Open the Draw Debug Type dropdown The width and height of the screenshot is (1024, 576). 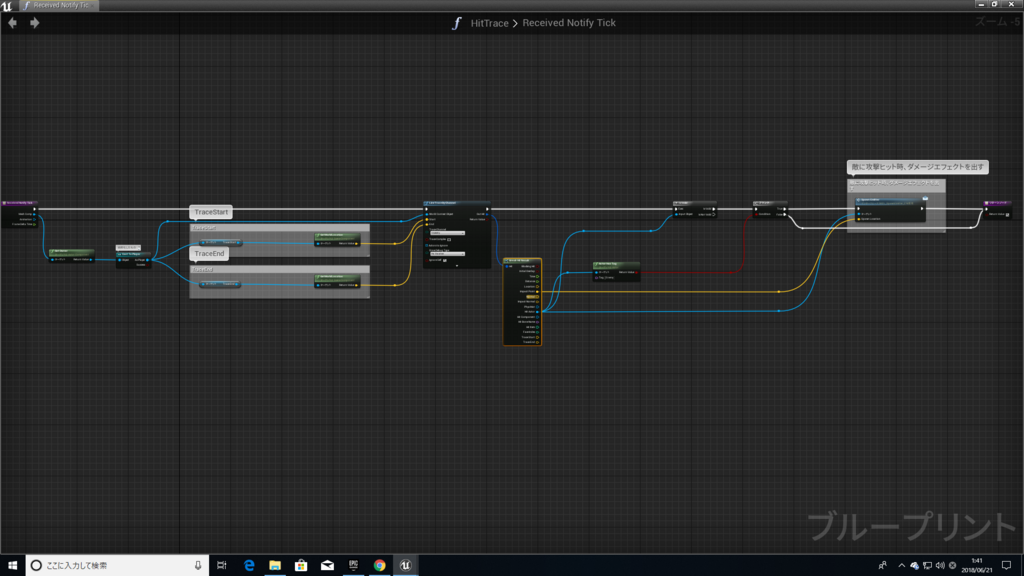coord(447,253)
